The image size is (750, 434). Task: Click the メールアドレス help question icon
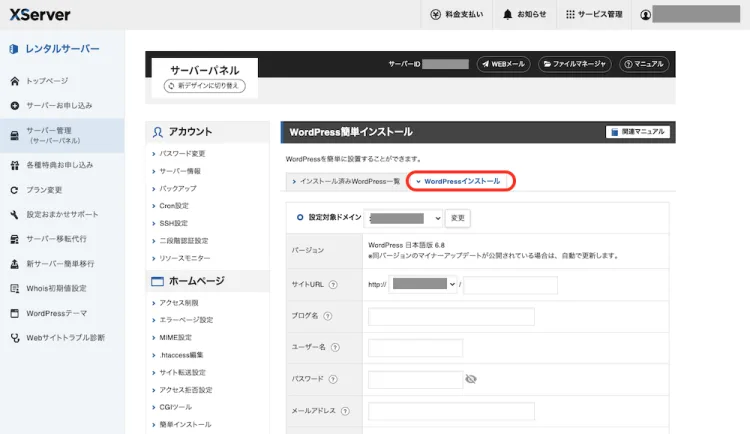(x=345, y=411)
